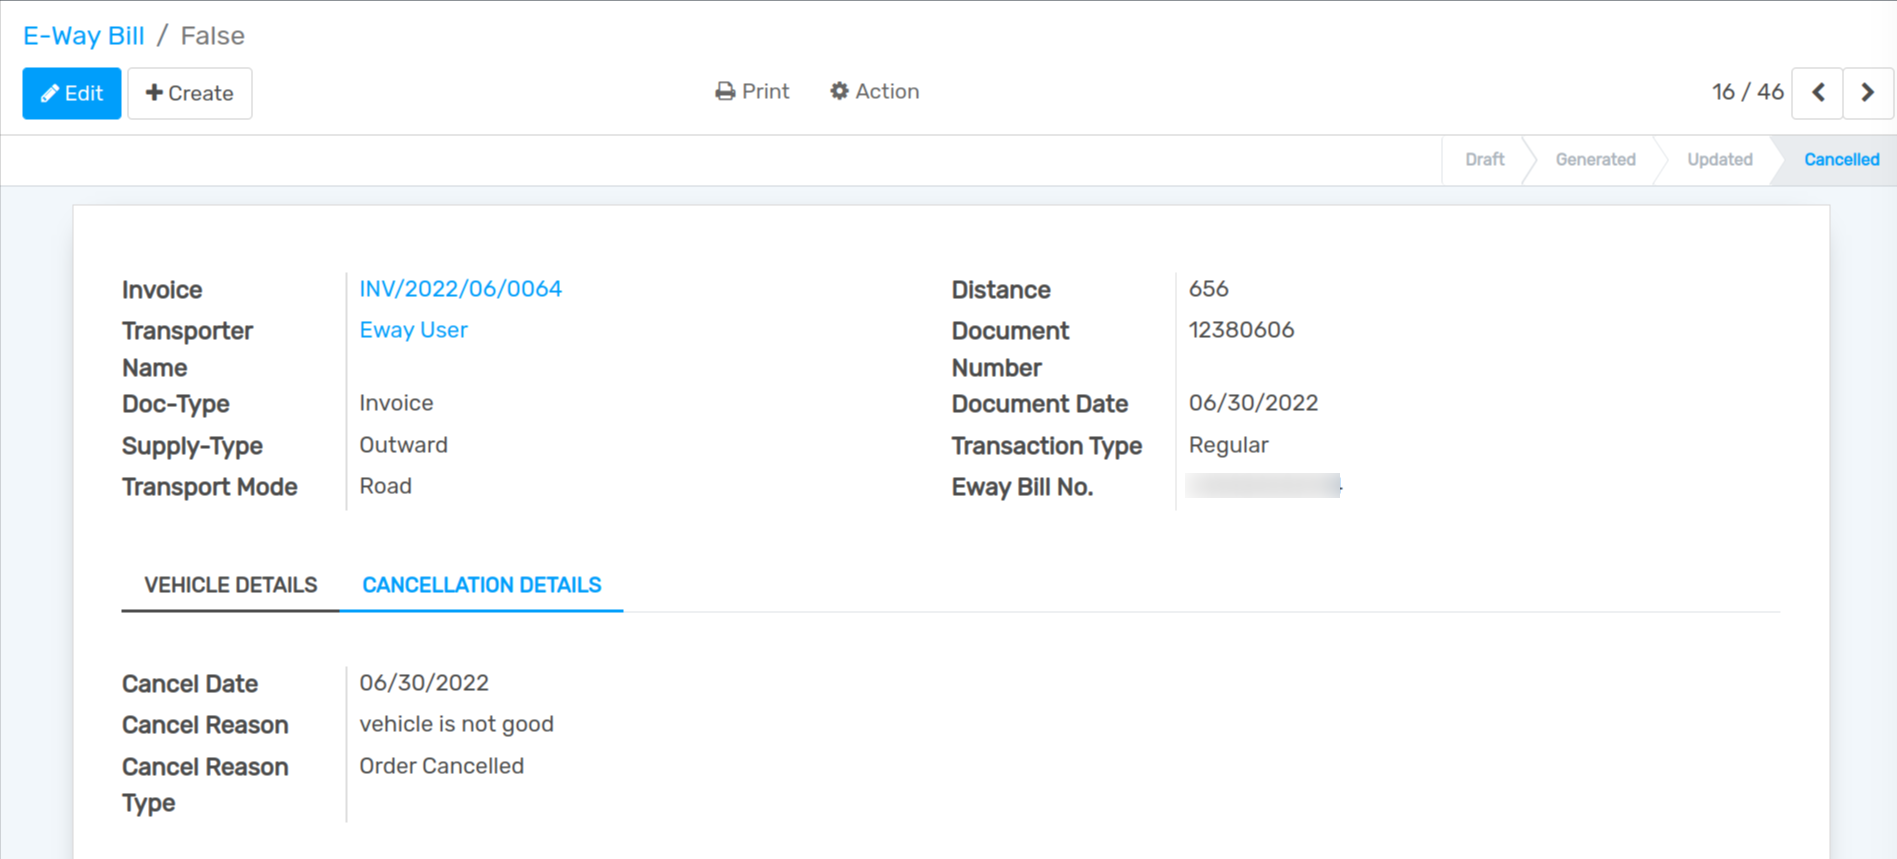Viewport: 1897px width, 859px height.
Task: Click the Eway Bill No. value field
Action: pyautogui.click(x=1262, y=486)
